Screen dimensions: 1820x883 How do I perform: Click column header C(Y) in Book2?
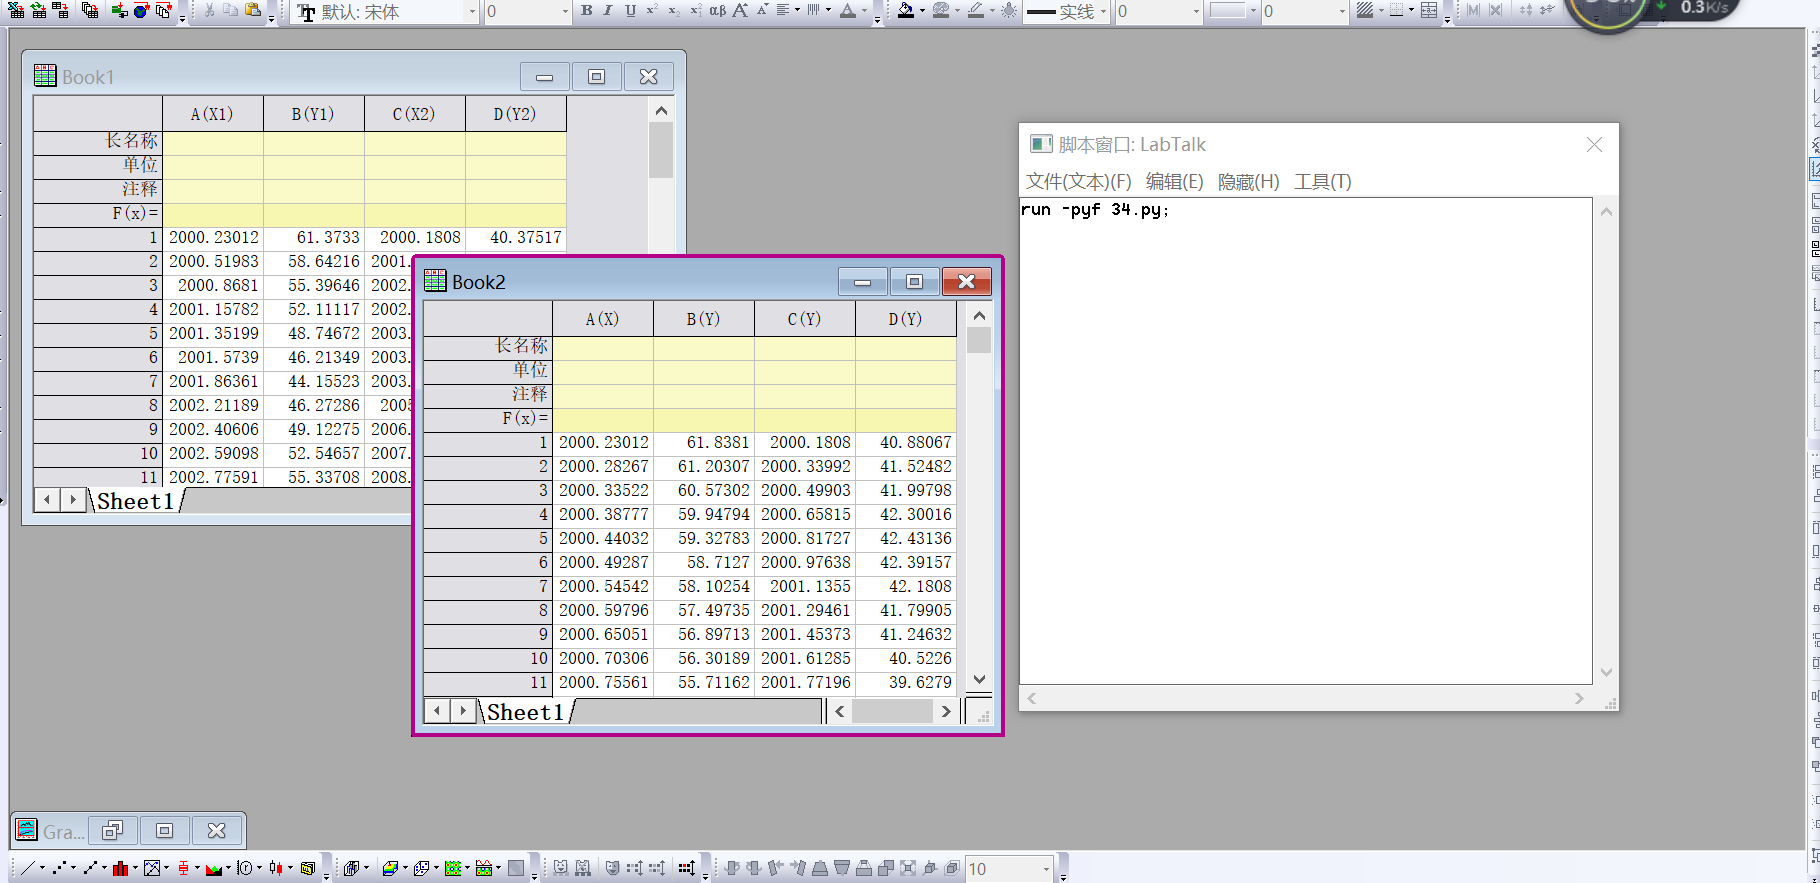804,319
